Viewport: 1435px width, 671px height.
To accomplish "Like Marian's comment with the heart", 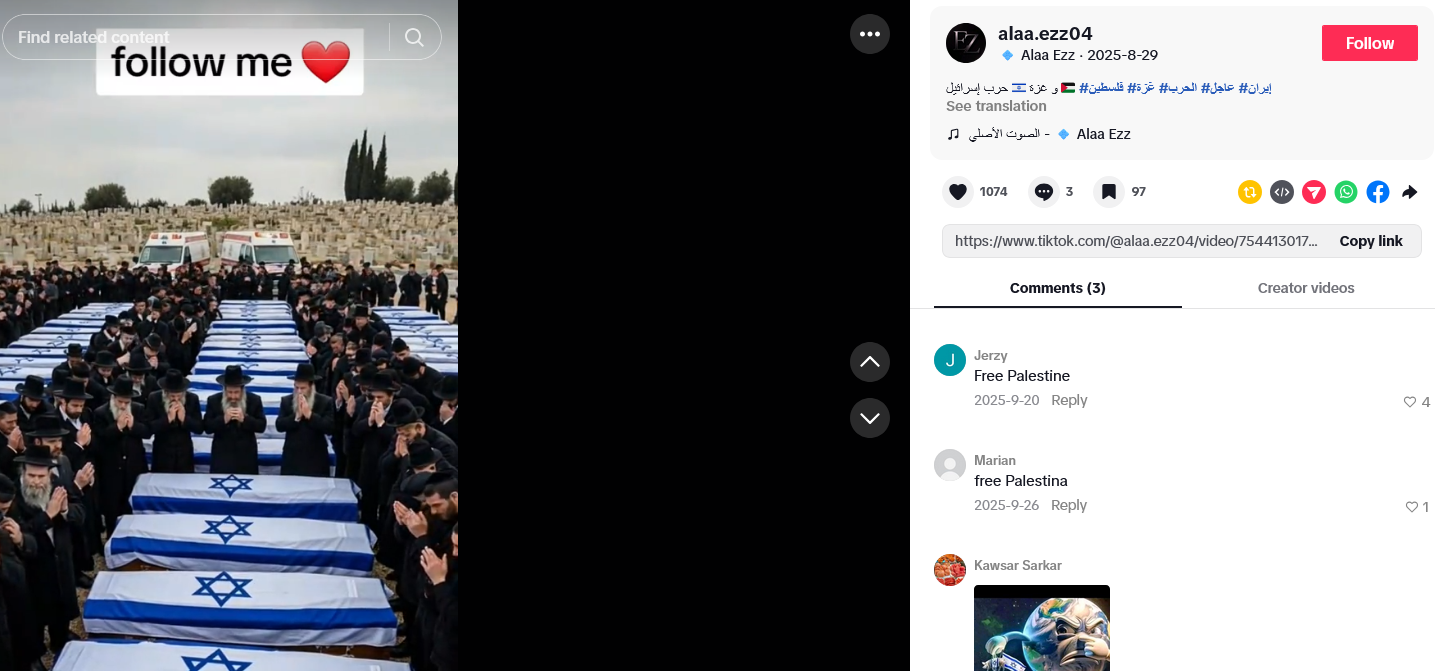I will pyautogui.click(x=1411, y=507).
